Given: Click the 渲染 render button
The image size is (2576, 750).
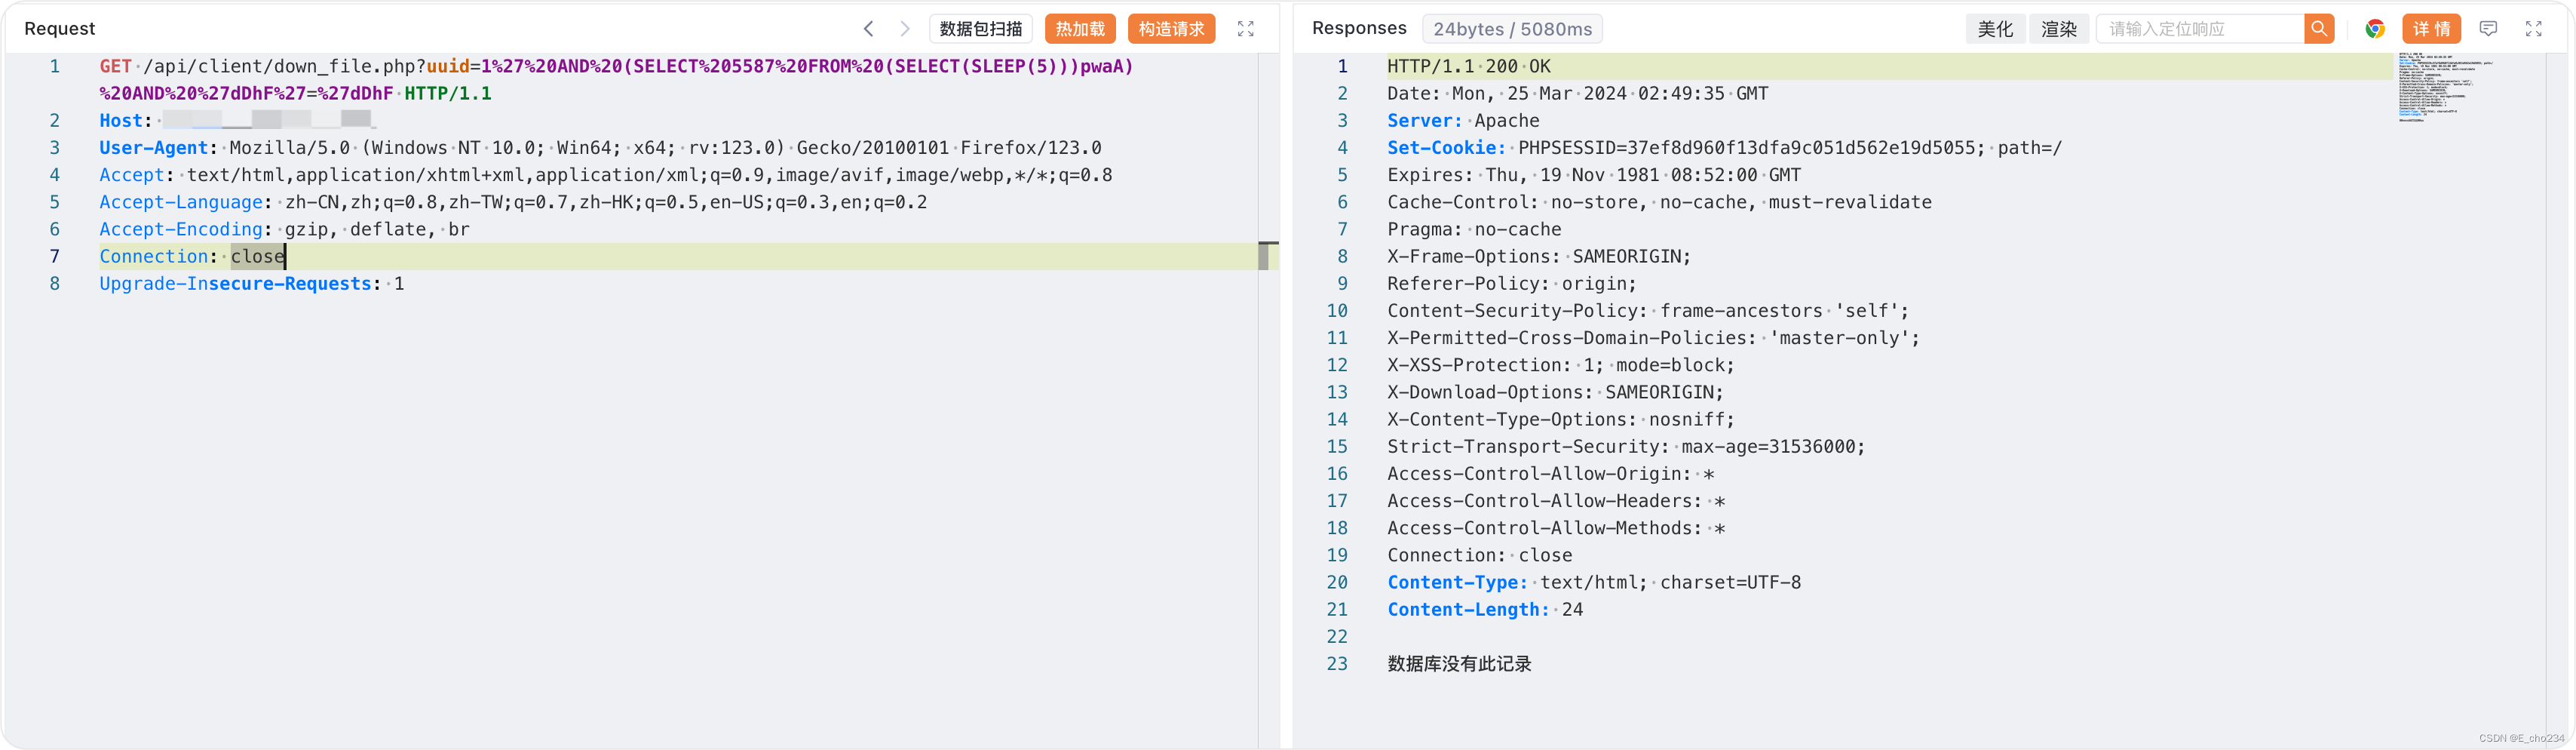Looking at the screenshot, I should coord(2059,29).
